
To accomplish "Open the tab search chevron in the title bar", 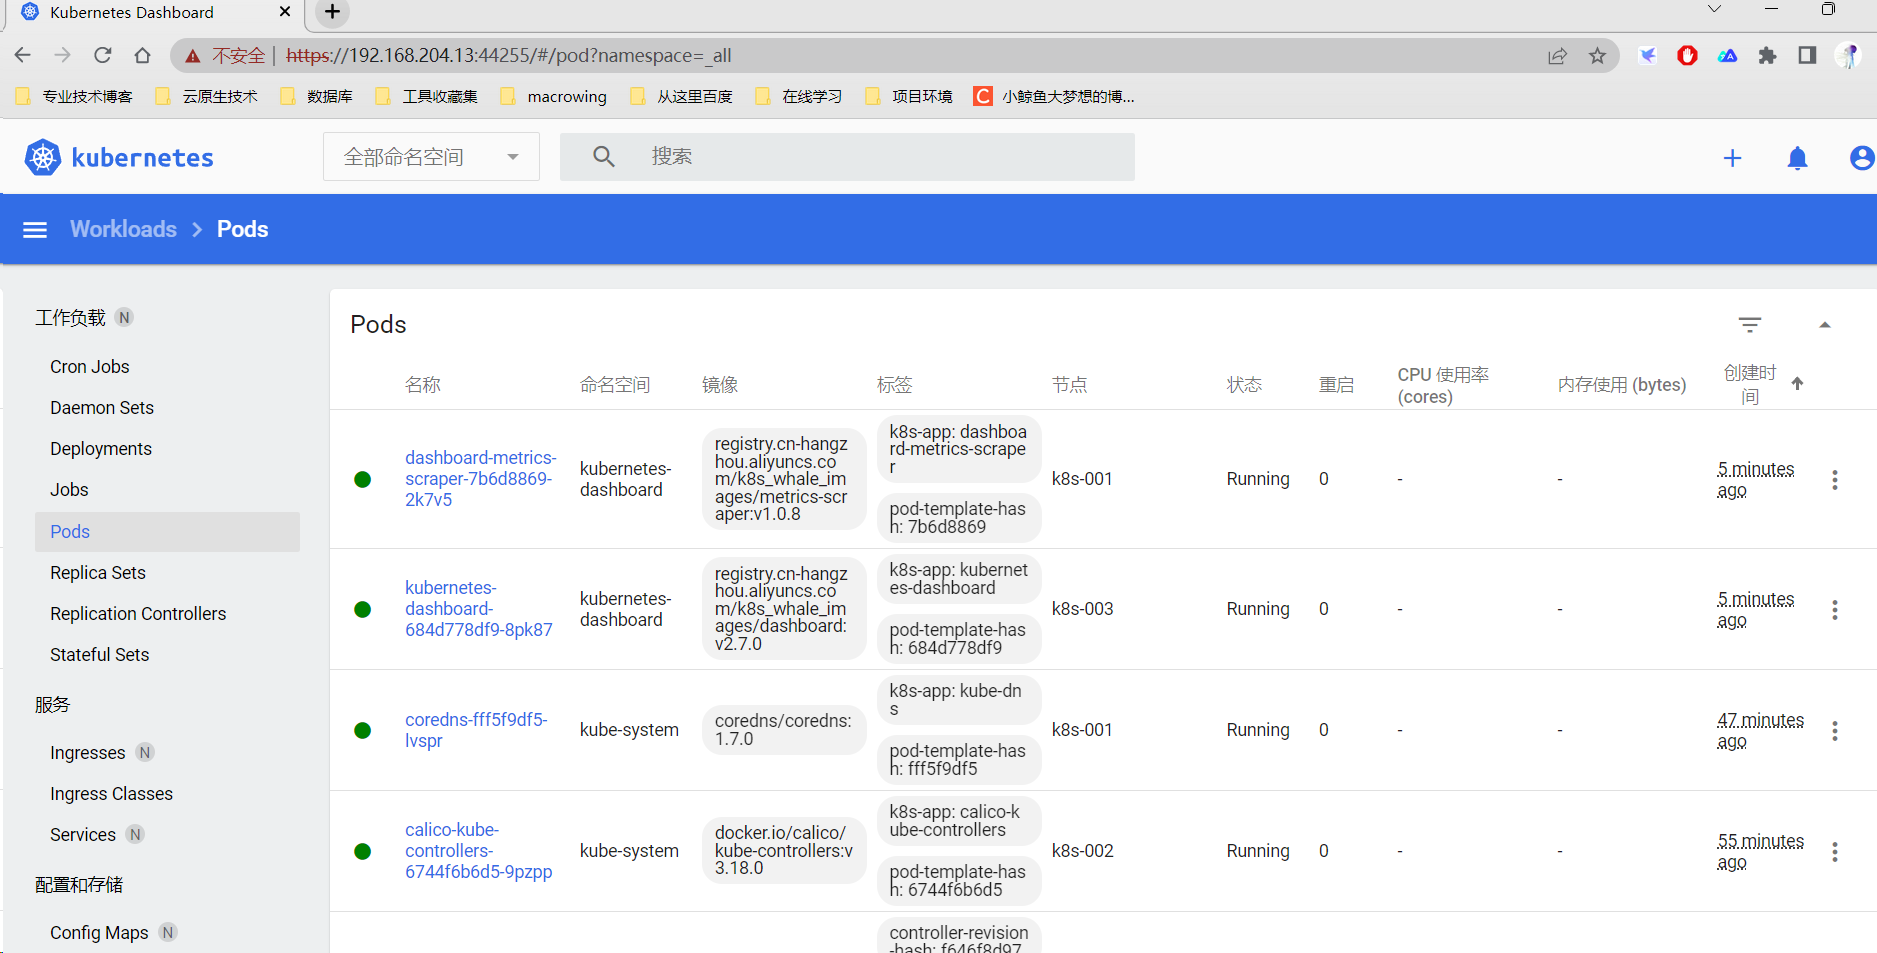I will (1714, 9).
